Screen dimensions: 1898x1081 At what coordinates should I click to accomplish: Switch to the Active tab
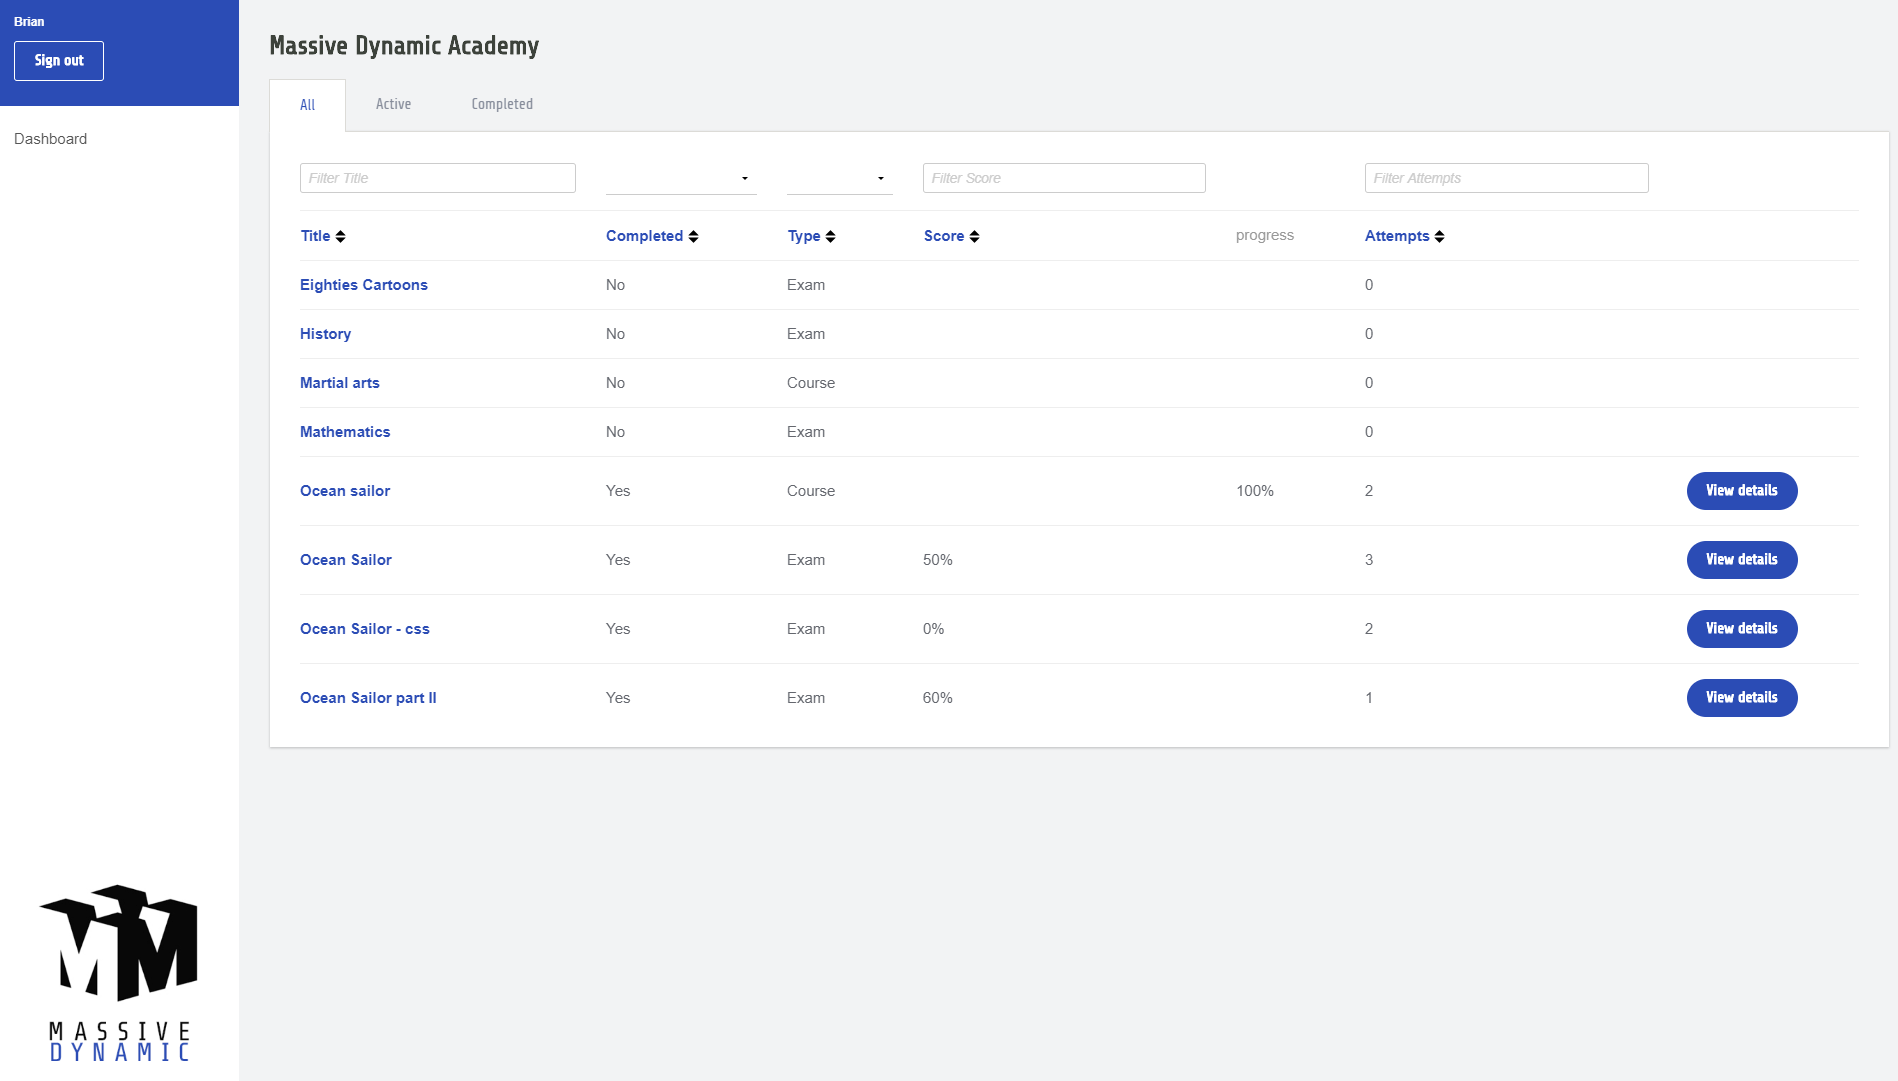pyautogui.click(x=393, y=104)
